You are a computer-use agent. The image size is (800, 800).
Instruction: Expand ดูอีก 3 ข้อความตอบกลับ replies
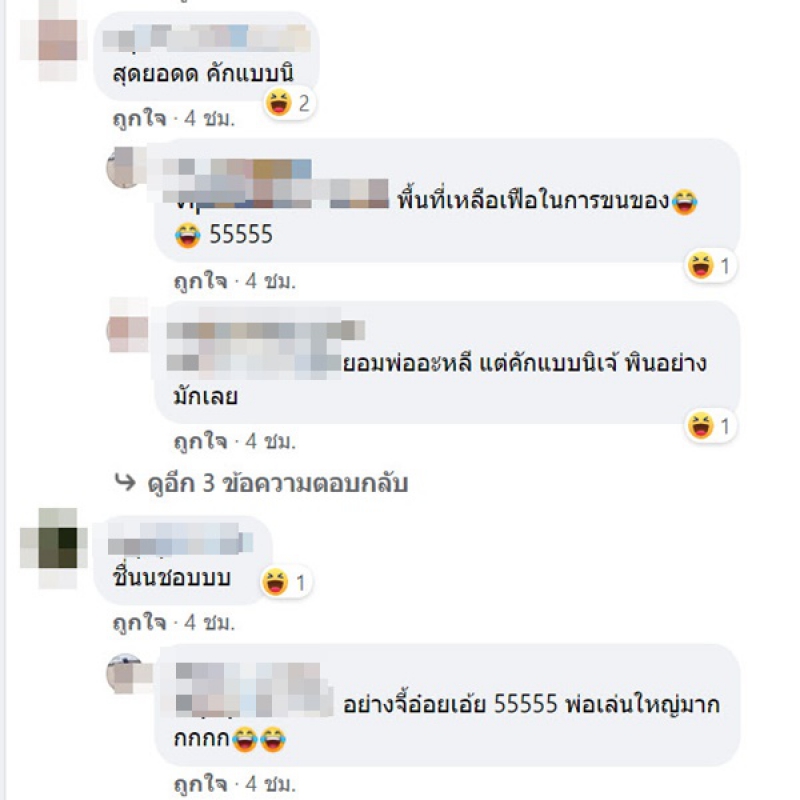(x=278, y=483)
